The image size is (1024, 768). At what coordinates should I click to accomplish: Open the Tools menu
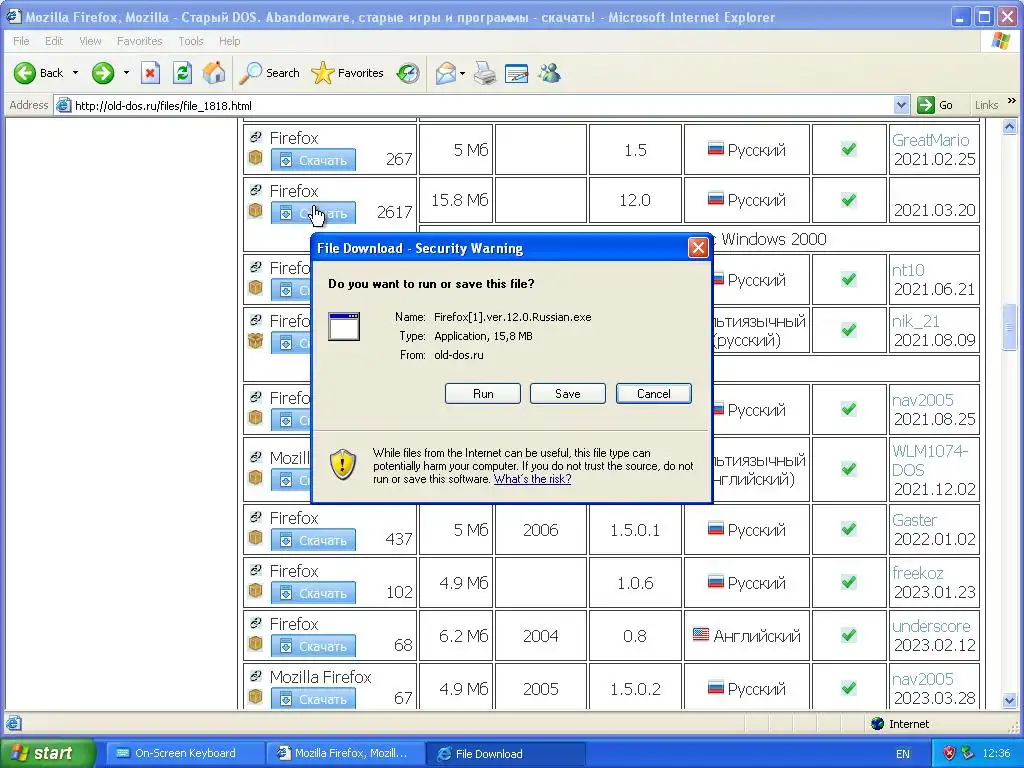coord(191,41)
